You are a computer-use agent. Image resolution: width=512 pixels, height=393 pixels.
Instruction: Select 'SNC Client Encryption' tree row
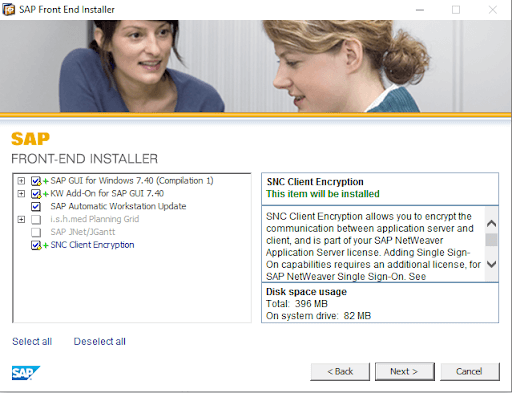(x=92, y=245)
